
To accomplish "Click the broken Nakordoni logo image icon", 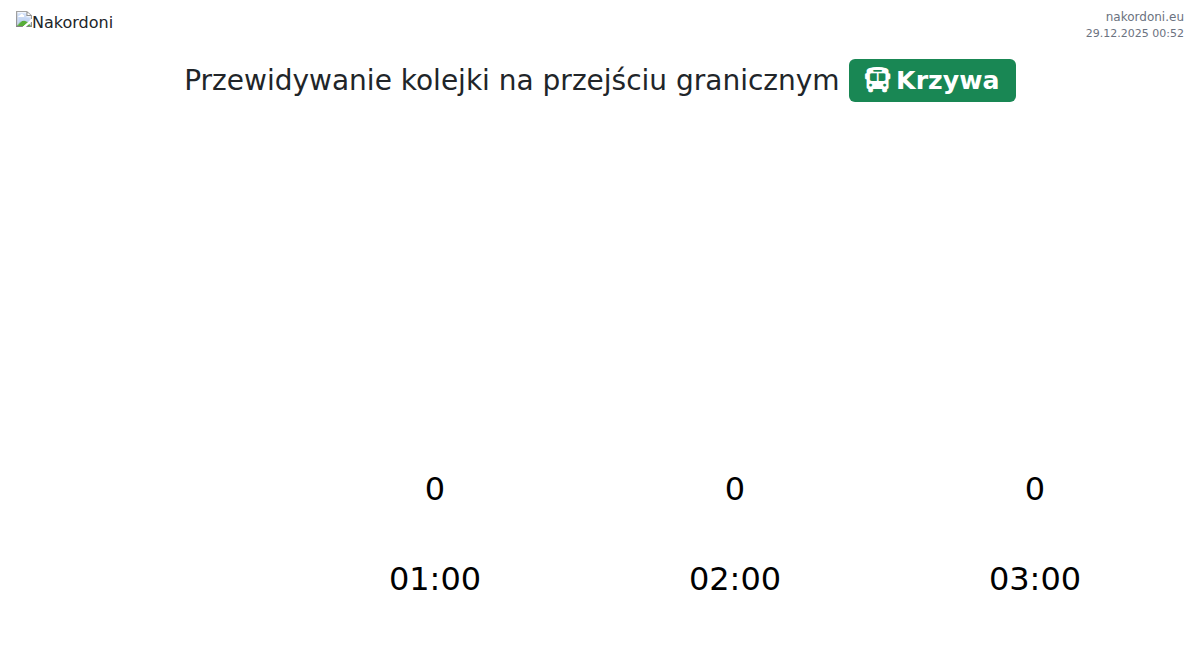I will (x=24, y=21).
